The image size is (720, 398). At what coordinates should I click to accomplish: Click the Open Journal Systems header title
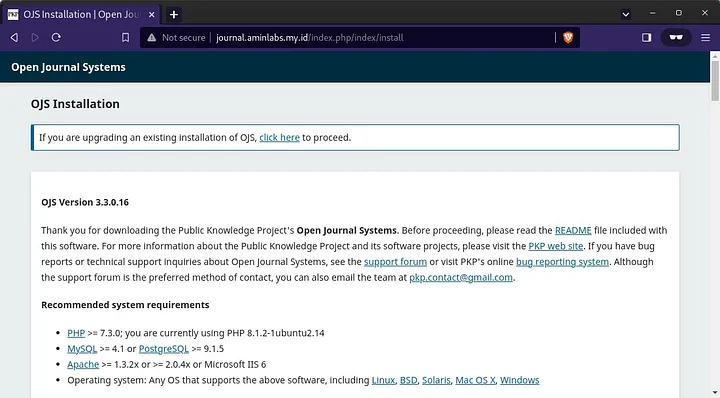pos(68,67)
